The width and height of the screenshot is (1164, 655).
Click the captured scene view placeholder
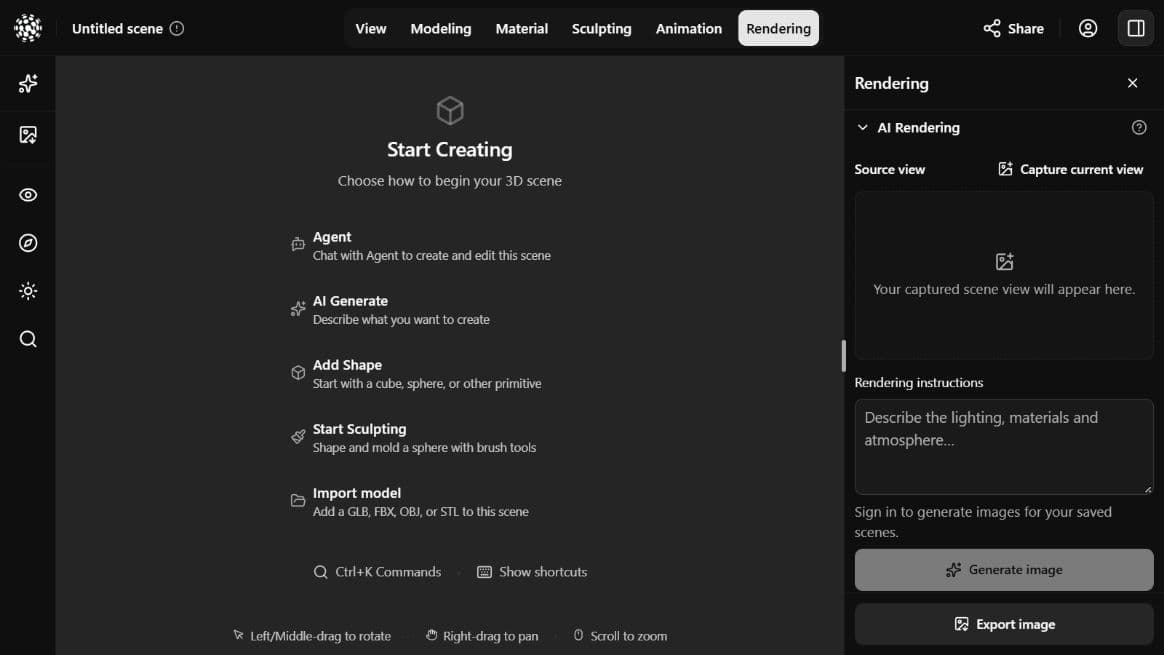pyautogui.click(x=1004, y=276)
